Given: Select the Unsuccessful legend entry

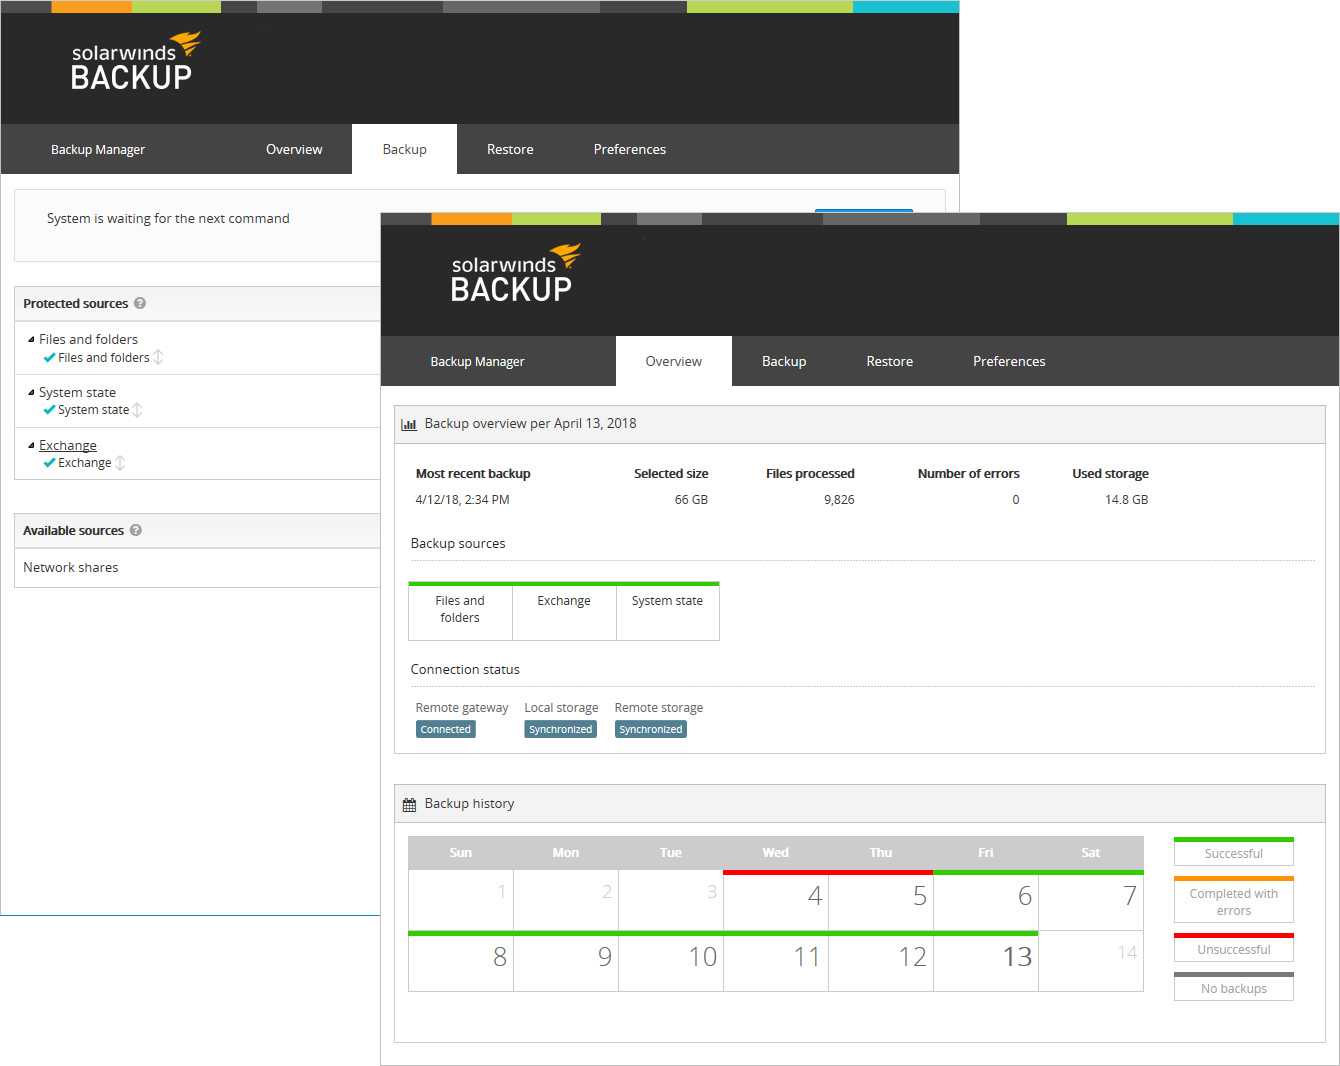Looking at the screenshot, I should coord(1234,948).
